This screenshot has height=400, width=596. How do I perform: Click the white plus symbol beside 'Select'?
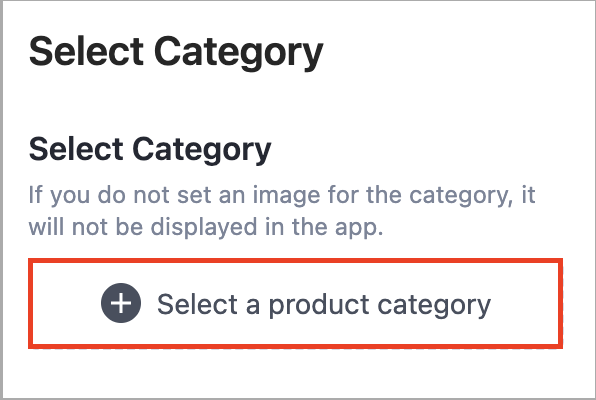[x=121, y=303]
